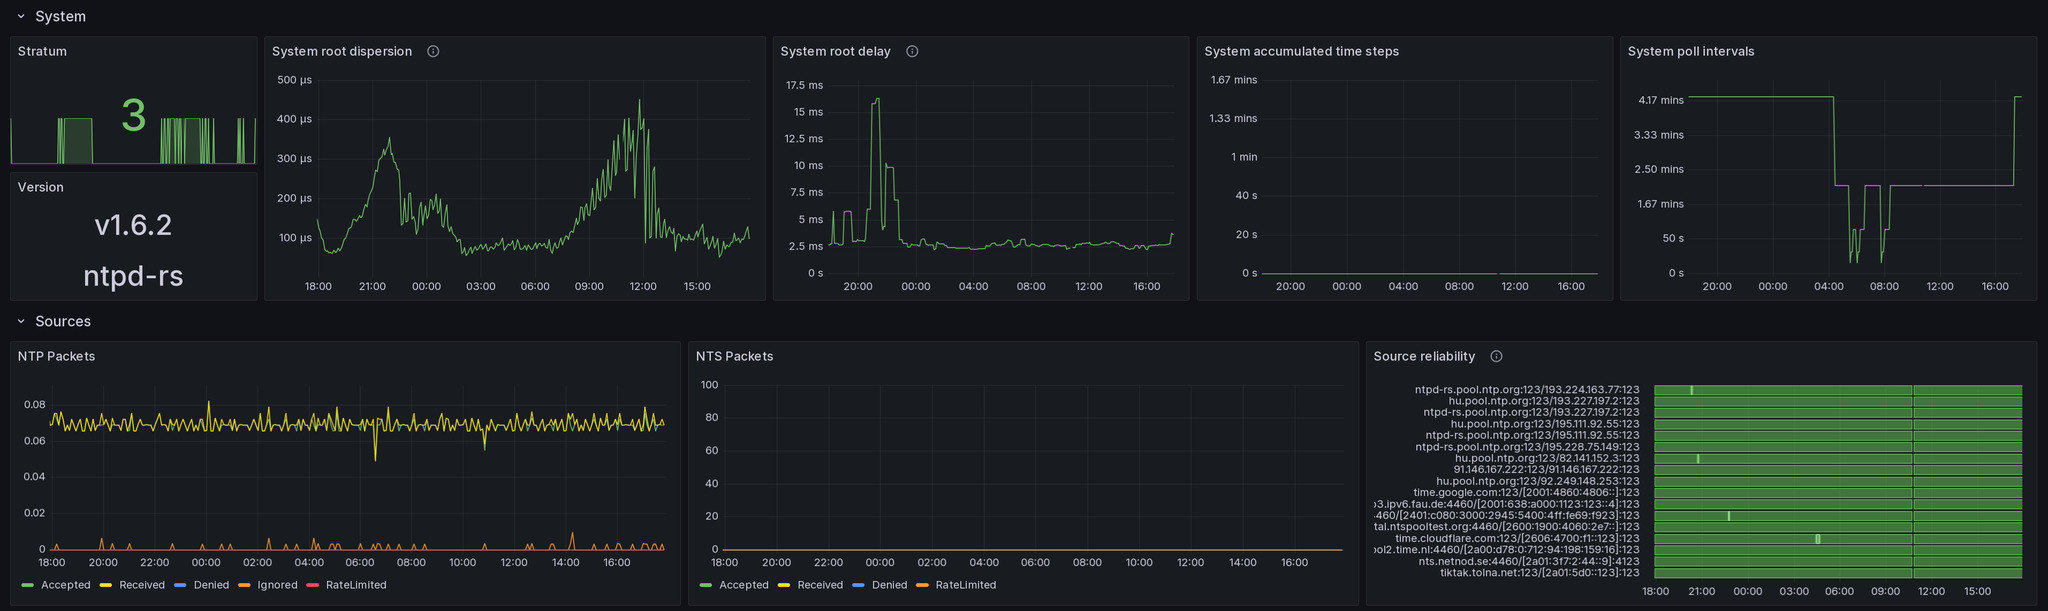Click the System root dispersion info icon

(433, 52)
